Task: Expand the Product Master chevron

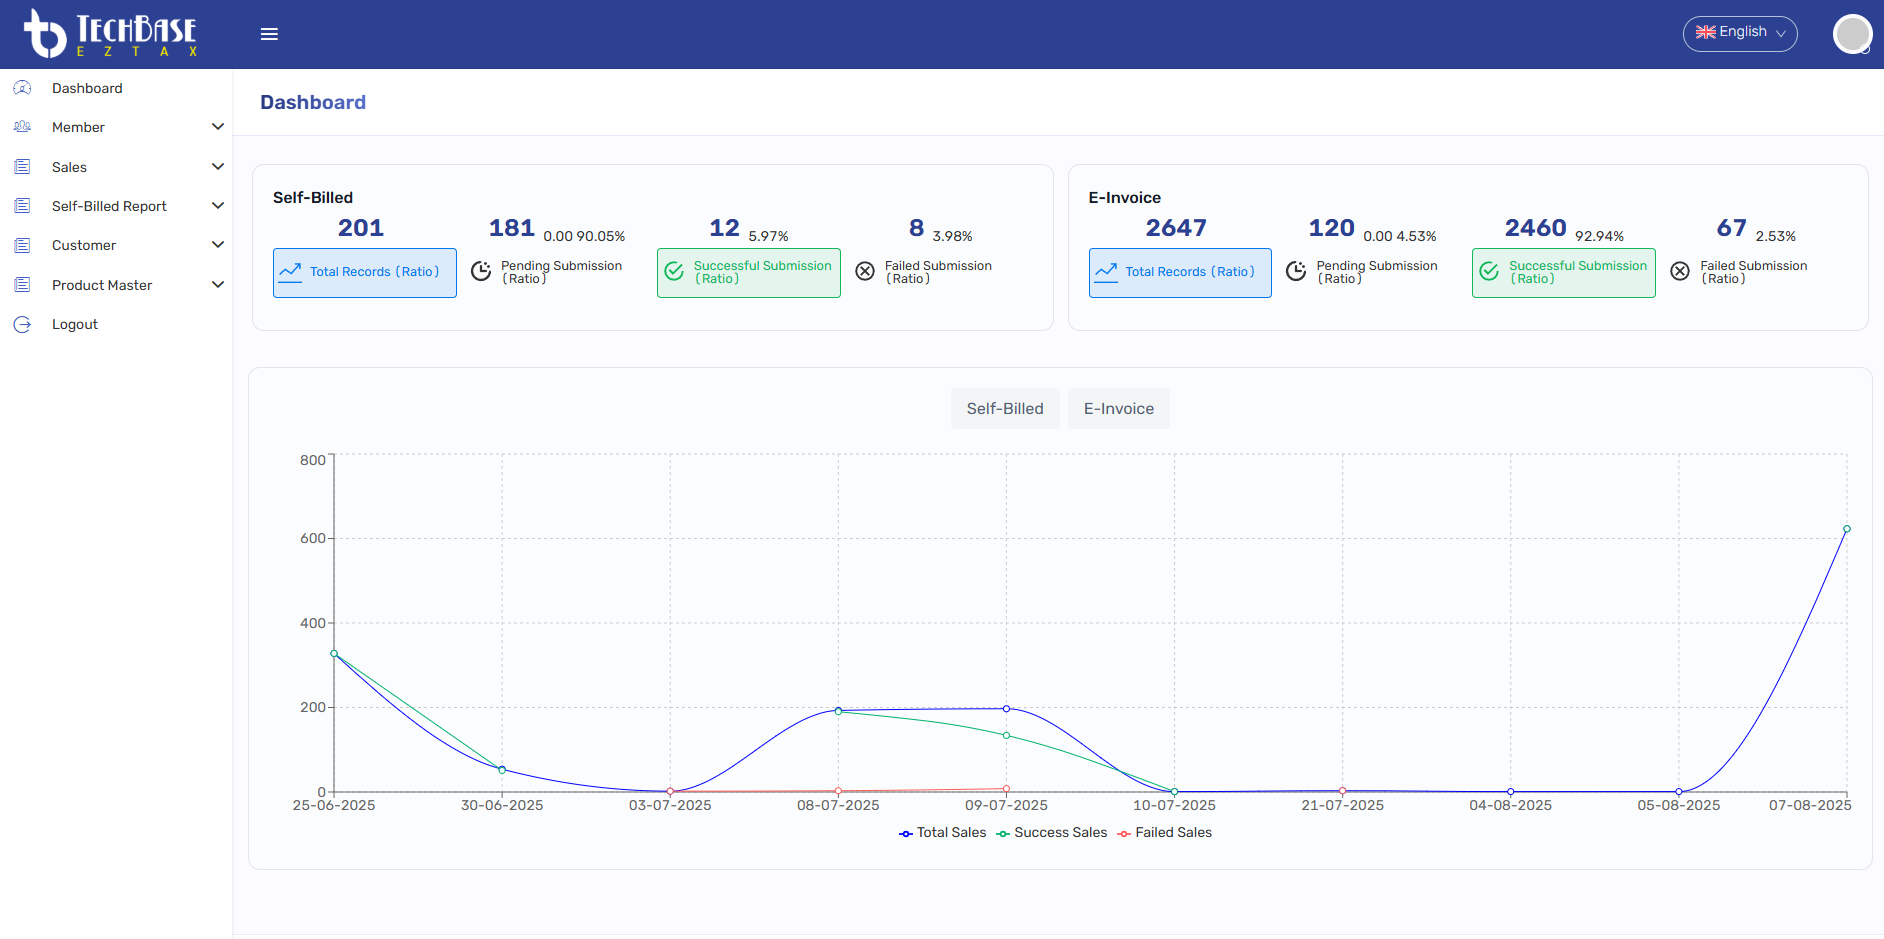Action: (x=217, y=285)
